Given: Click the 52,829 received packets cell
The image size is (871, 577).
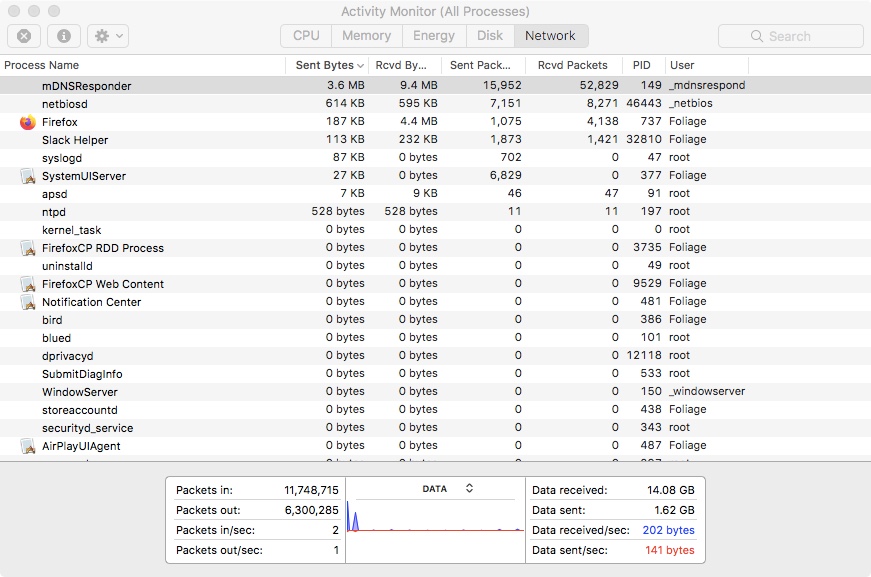Looking at the screenshot, I should click(599, 86).
